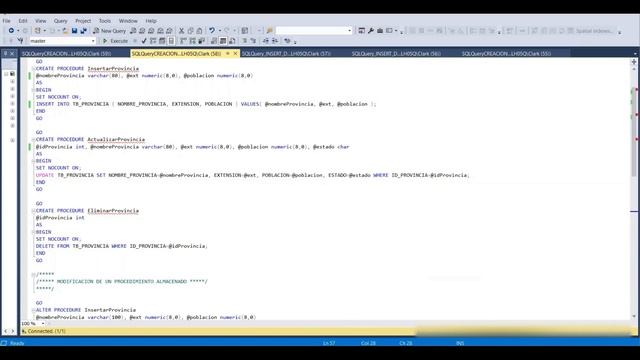Open Query Options icon
This screenshot has height=360, width=640.
pos(162,41)
